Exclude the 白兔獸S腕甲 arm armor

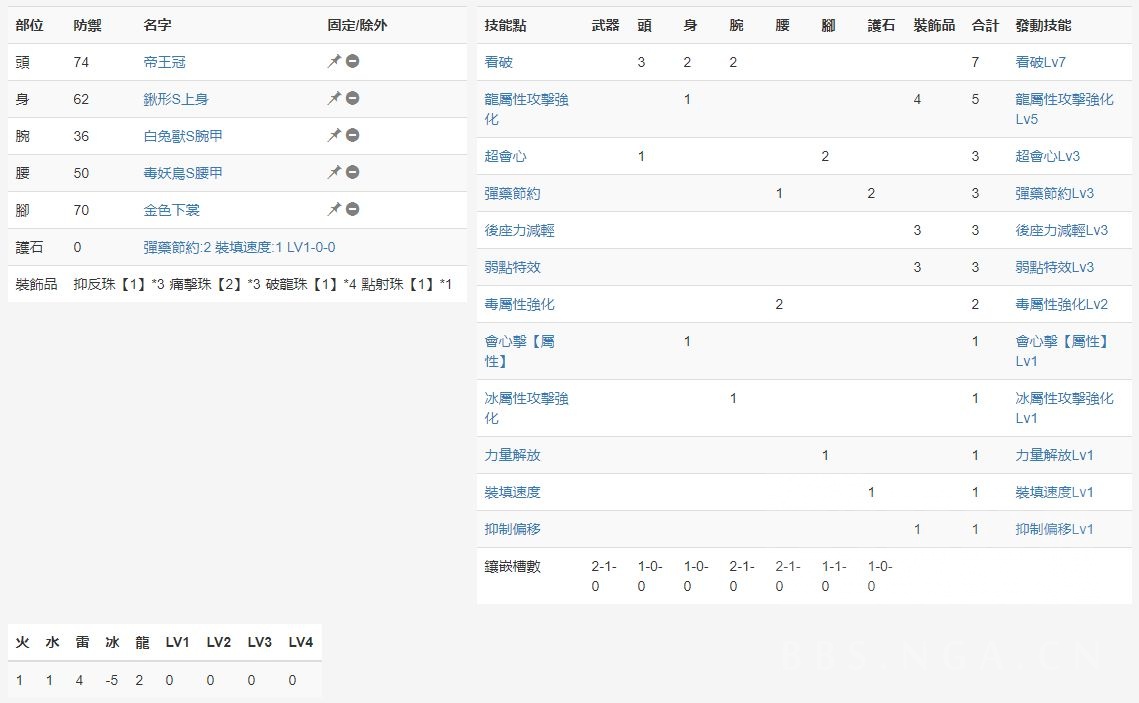352,136
